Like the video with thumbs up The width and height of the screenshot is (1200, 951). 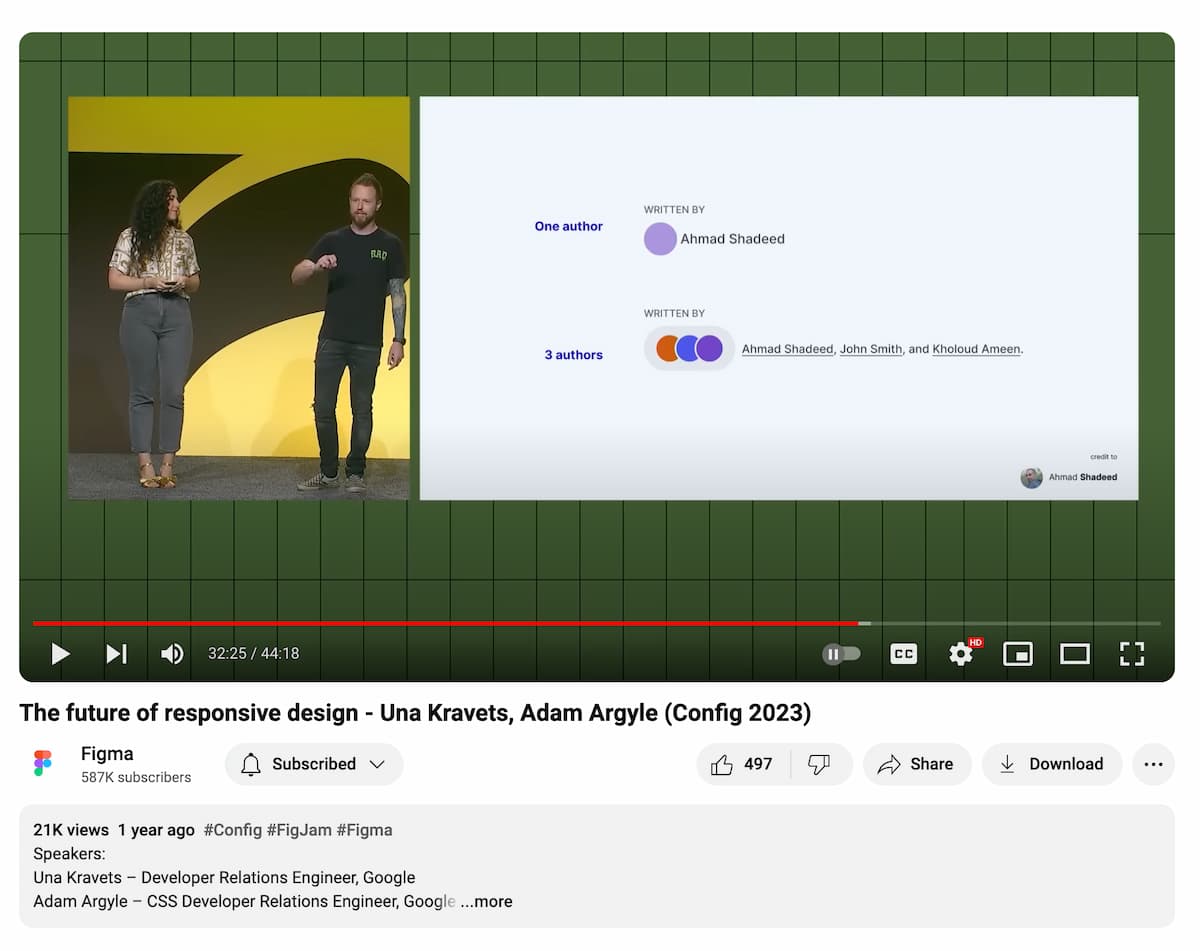pos(742,764)
